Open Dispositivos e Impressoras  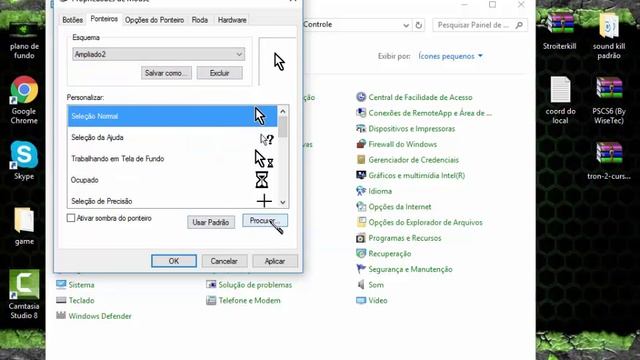(411, 129)
